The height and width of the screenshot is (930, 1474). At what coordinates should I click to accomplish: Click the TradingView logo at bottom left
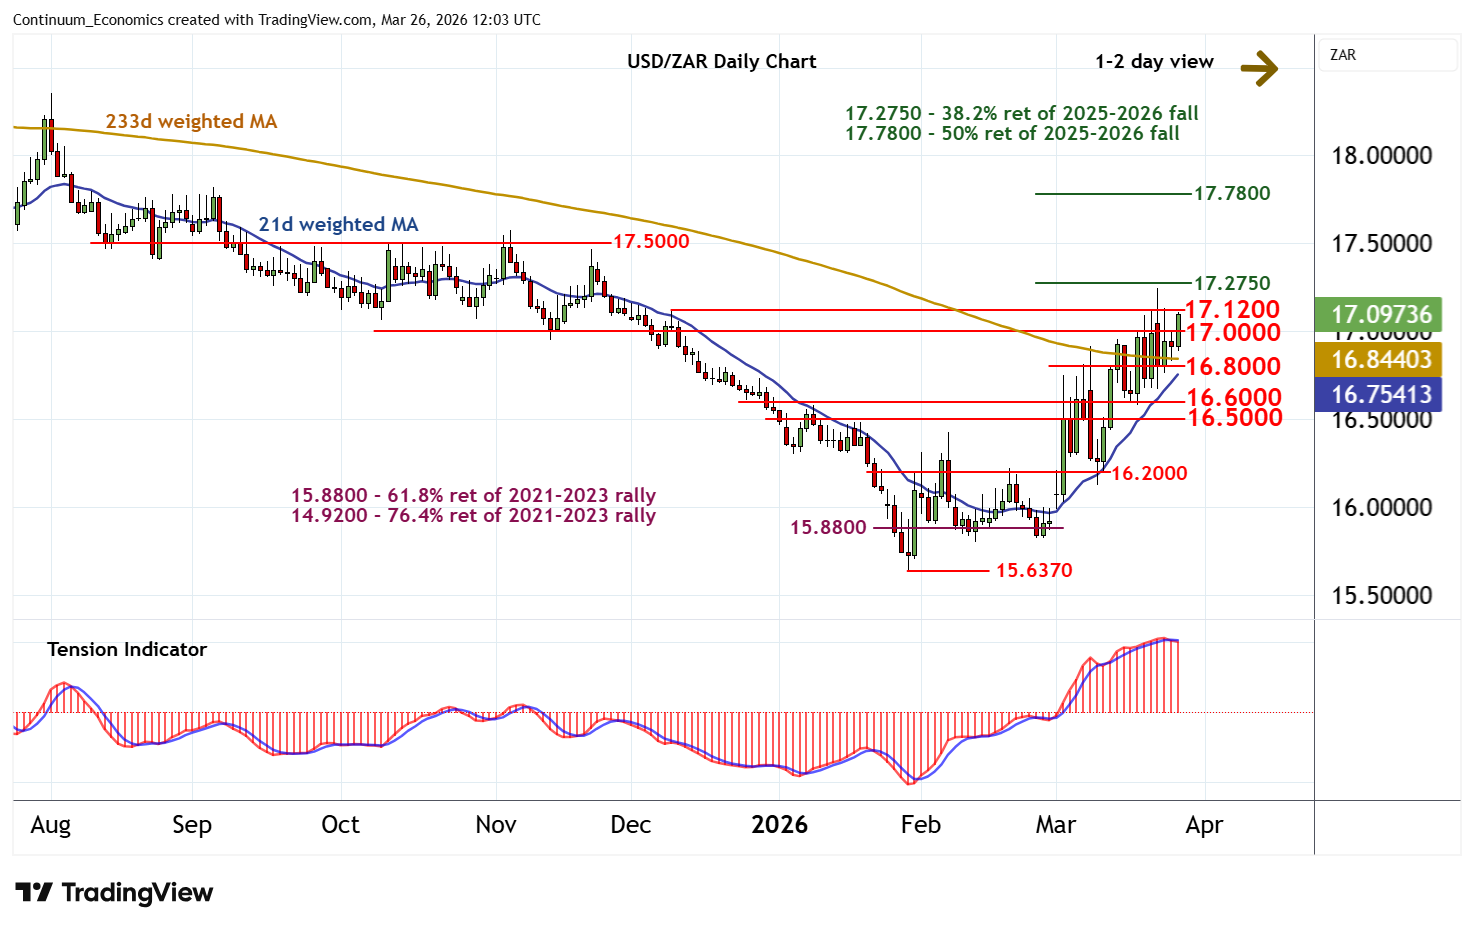coord(114,892)
